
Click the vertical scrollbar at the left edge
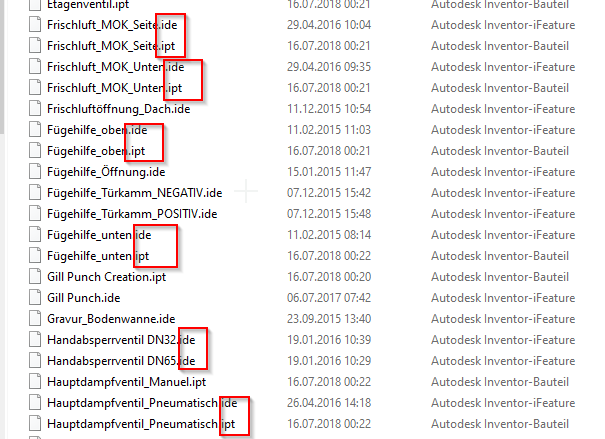2,66
